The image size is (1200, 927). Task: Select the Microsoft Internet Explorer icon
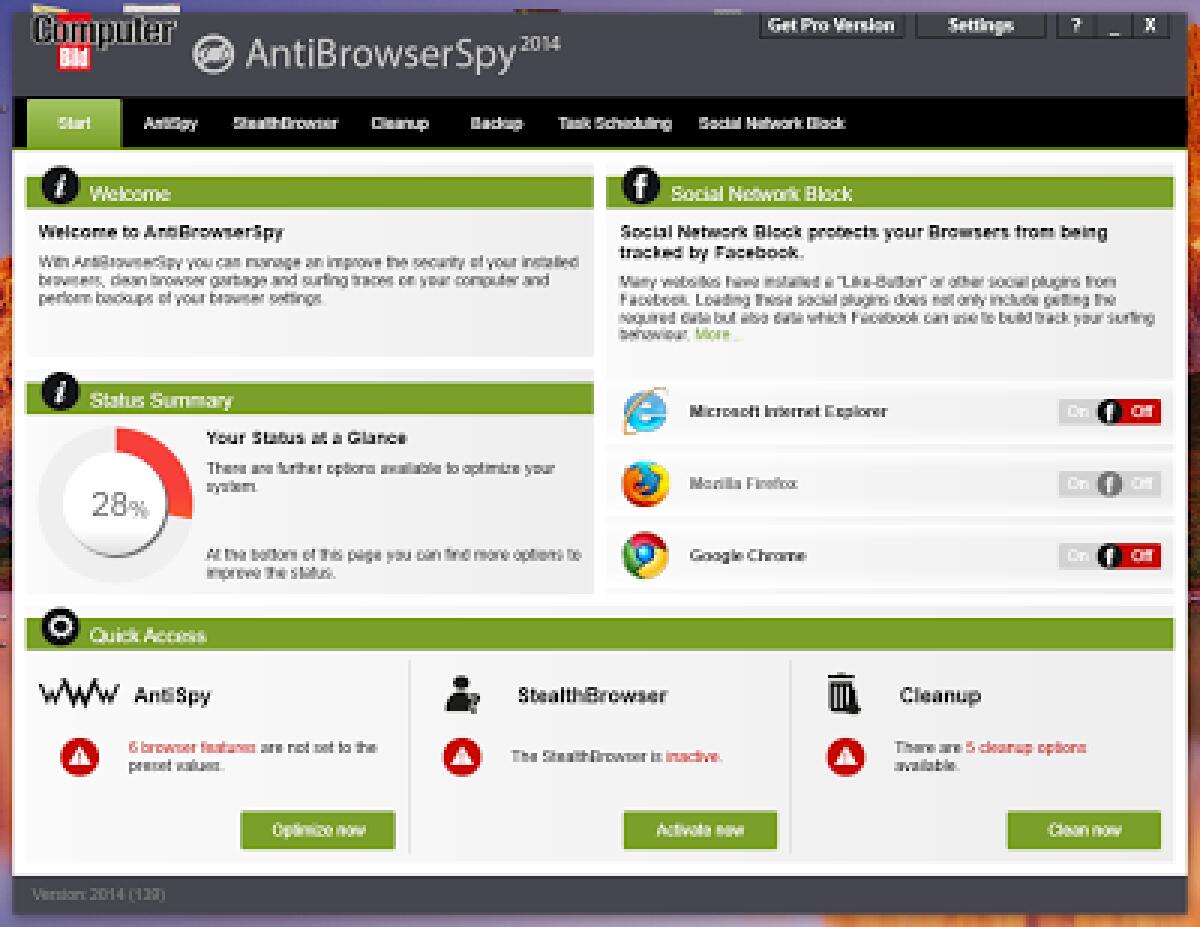pyautogui.click(x=643, y=411)
